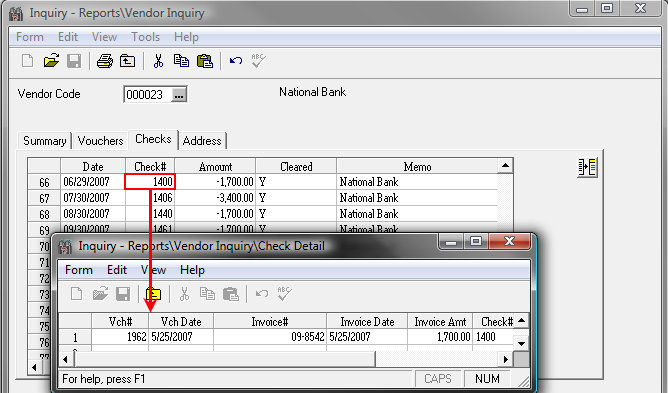Image resolution: width=668 pixels, height=393 pixels.
Task: Click the column layout icon beside checks grid
Action: coord(587,167)
